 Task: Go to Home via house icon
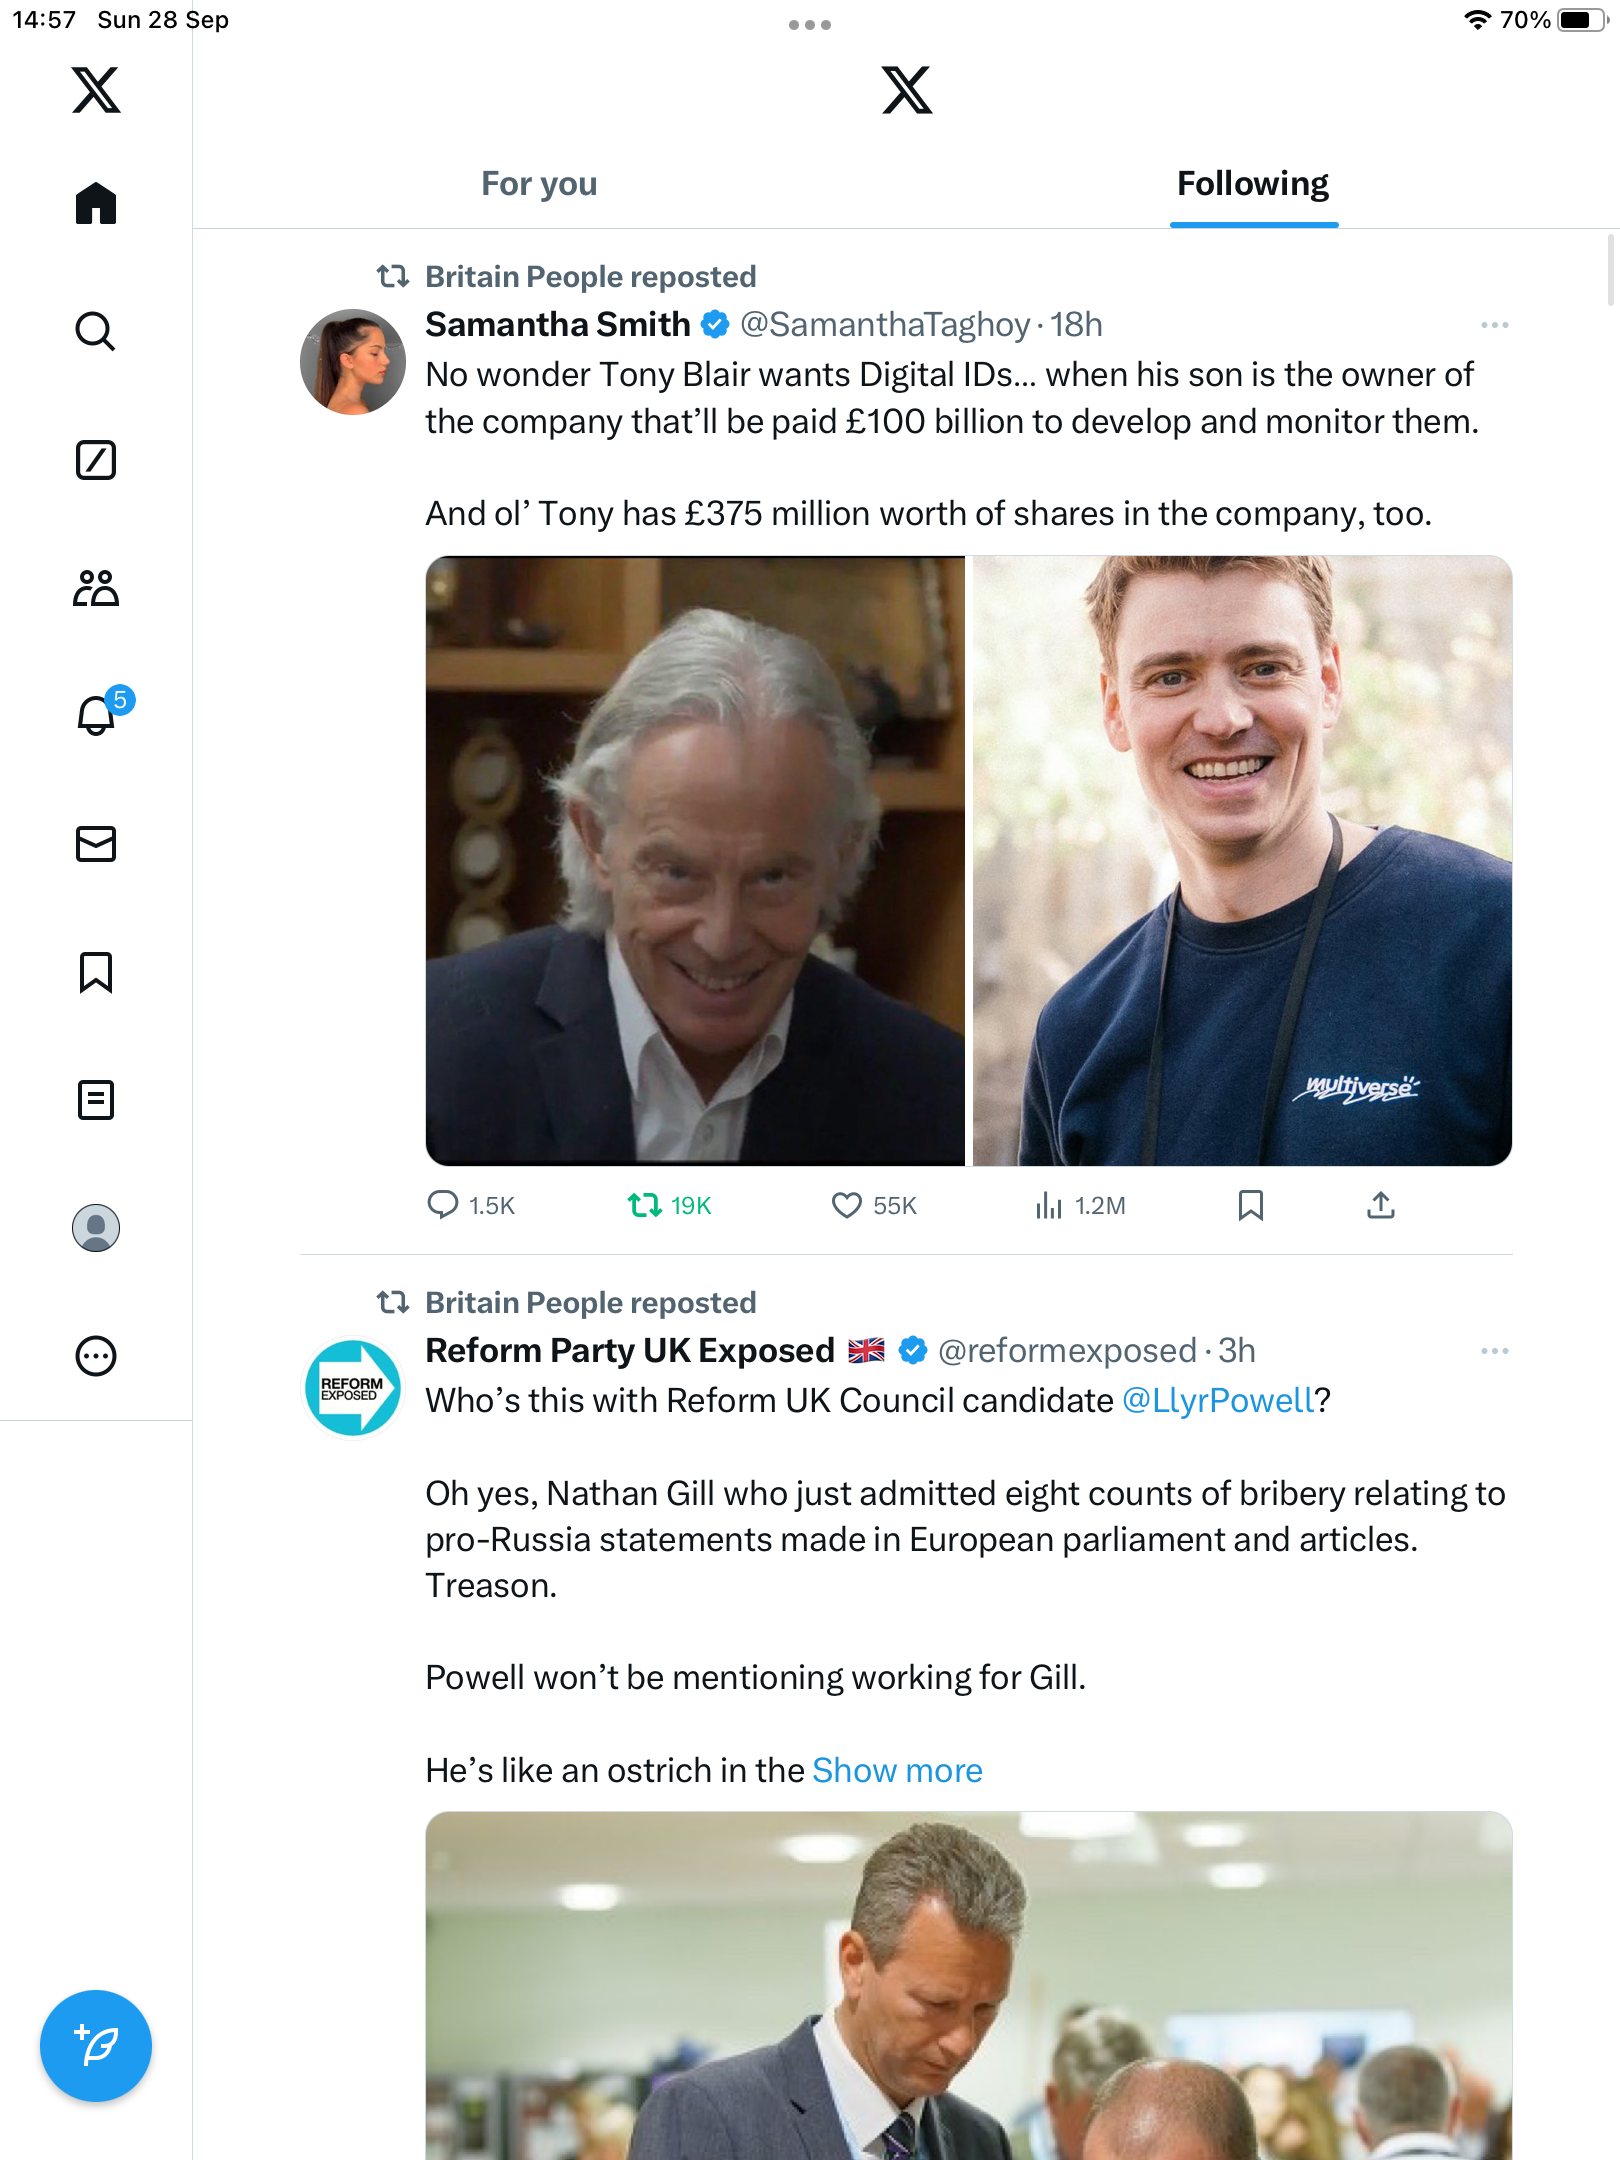click(x=96, y=203)
